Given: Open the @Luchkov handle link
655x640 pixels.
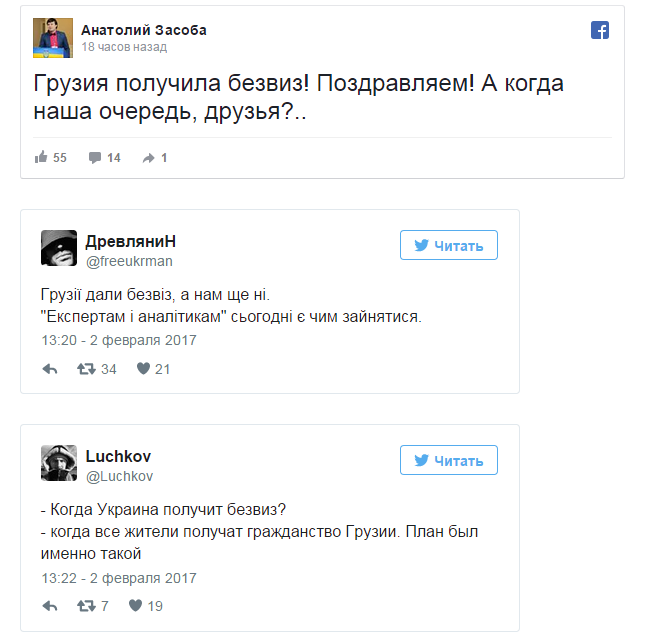Looking at the screenshot, I should (x=119, y=477).
